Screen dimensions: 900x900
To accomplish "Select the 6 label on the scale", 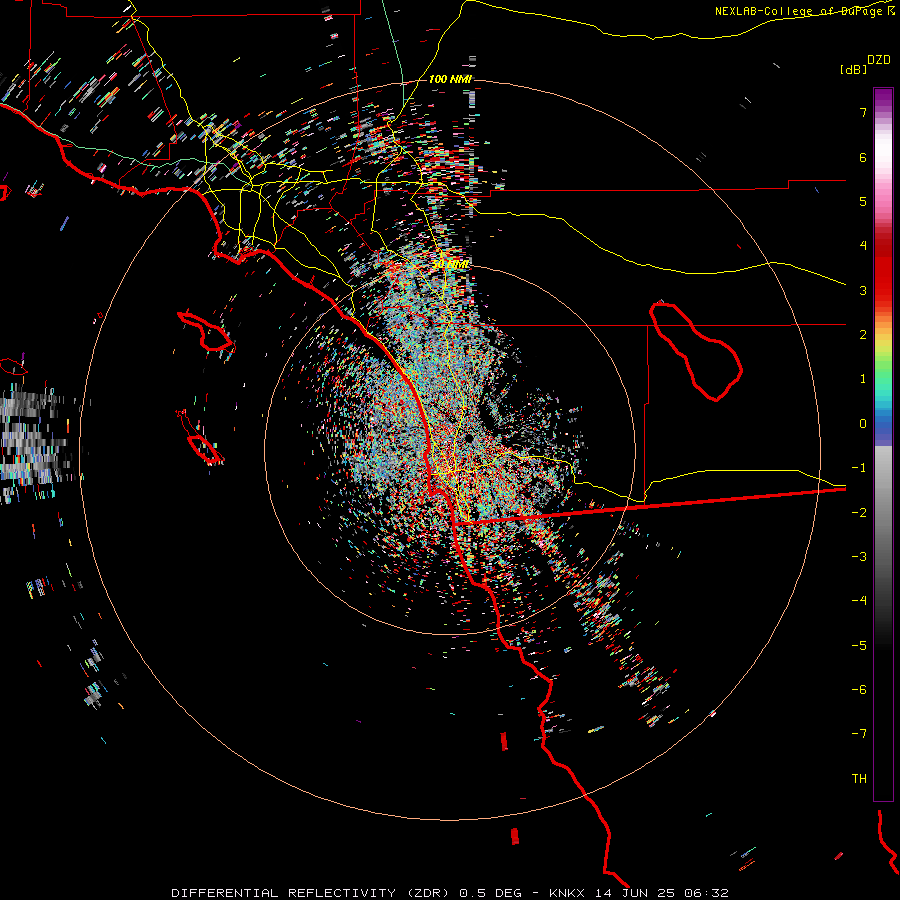I will click(x=863, y=157).
